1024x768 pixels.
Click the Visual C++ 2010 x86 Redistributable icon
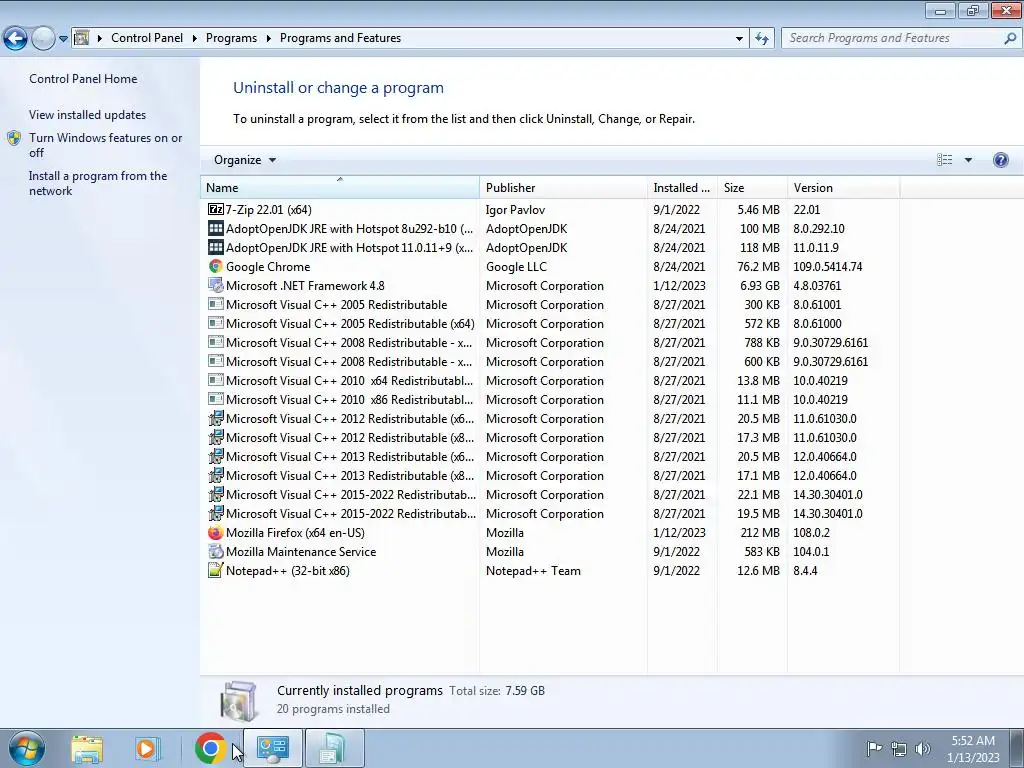pos(216,399)
